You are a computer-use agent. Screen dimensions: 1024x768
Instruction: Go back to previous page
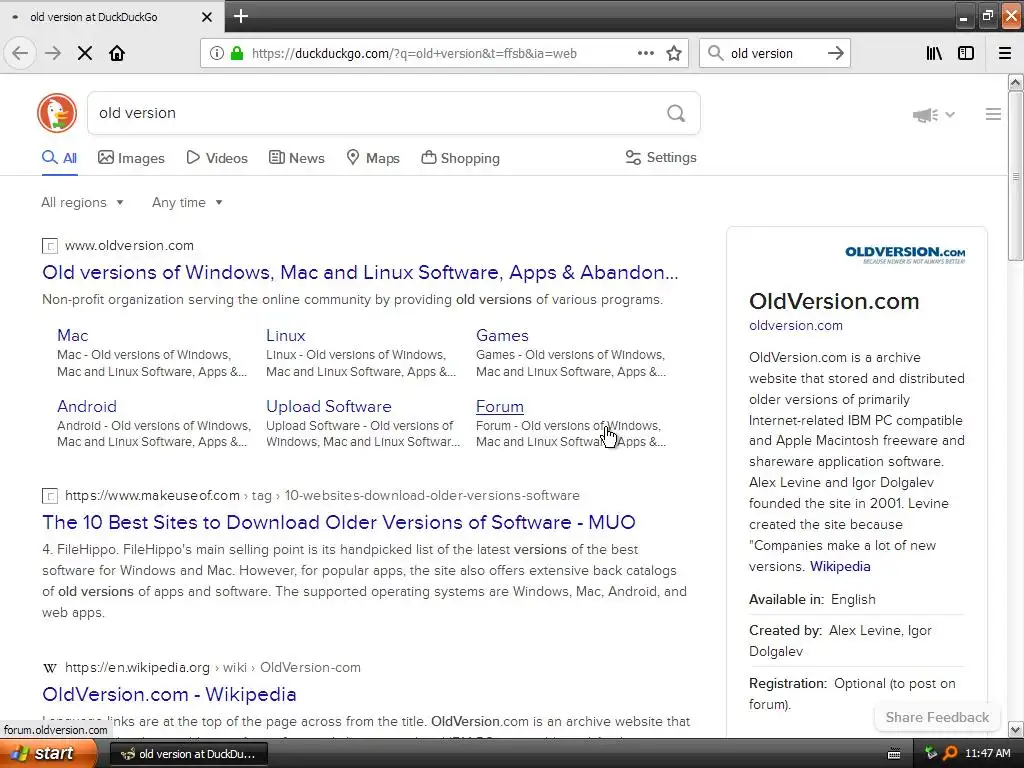point(20,54)
